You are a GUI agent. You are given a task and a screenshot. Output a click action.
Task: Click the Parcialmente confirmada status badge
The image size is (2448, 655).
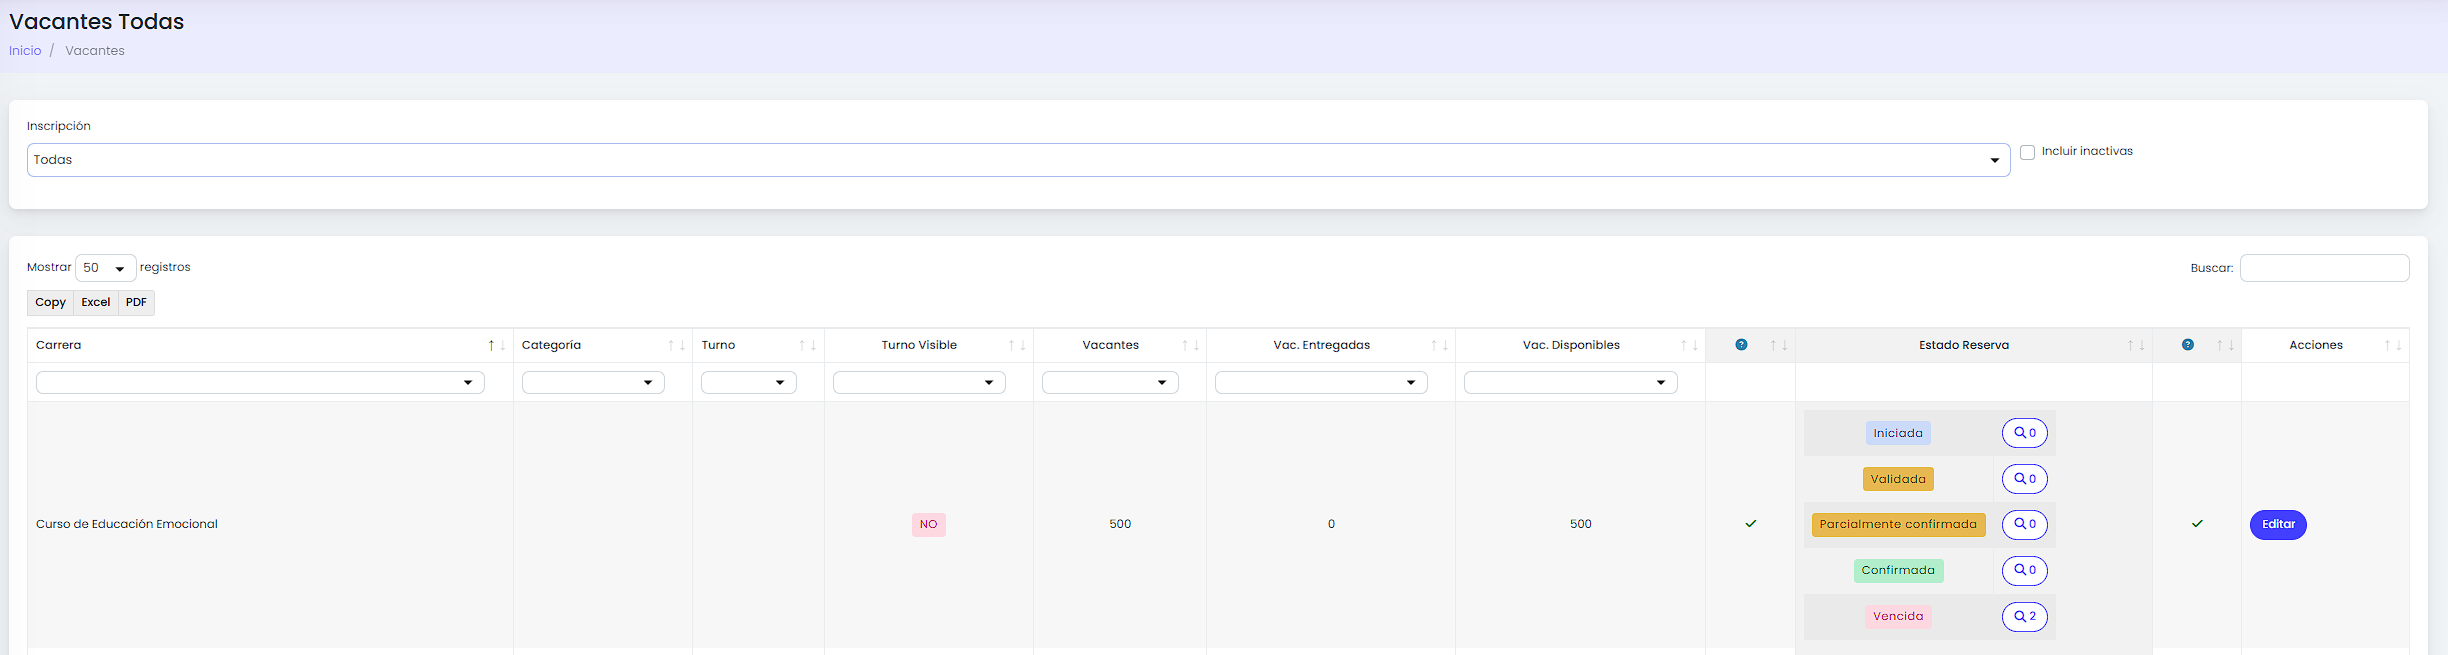coord(1898,524)
